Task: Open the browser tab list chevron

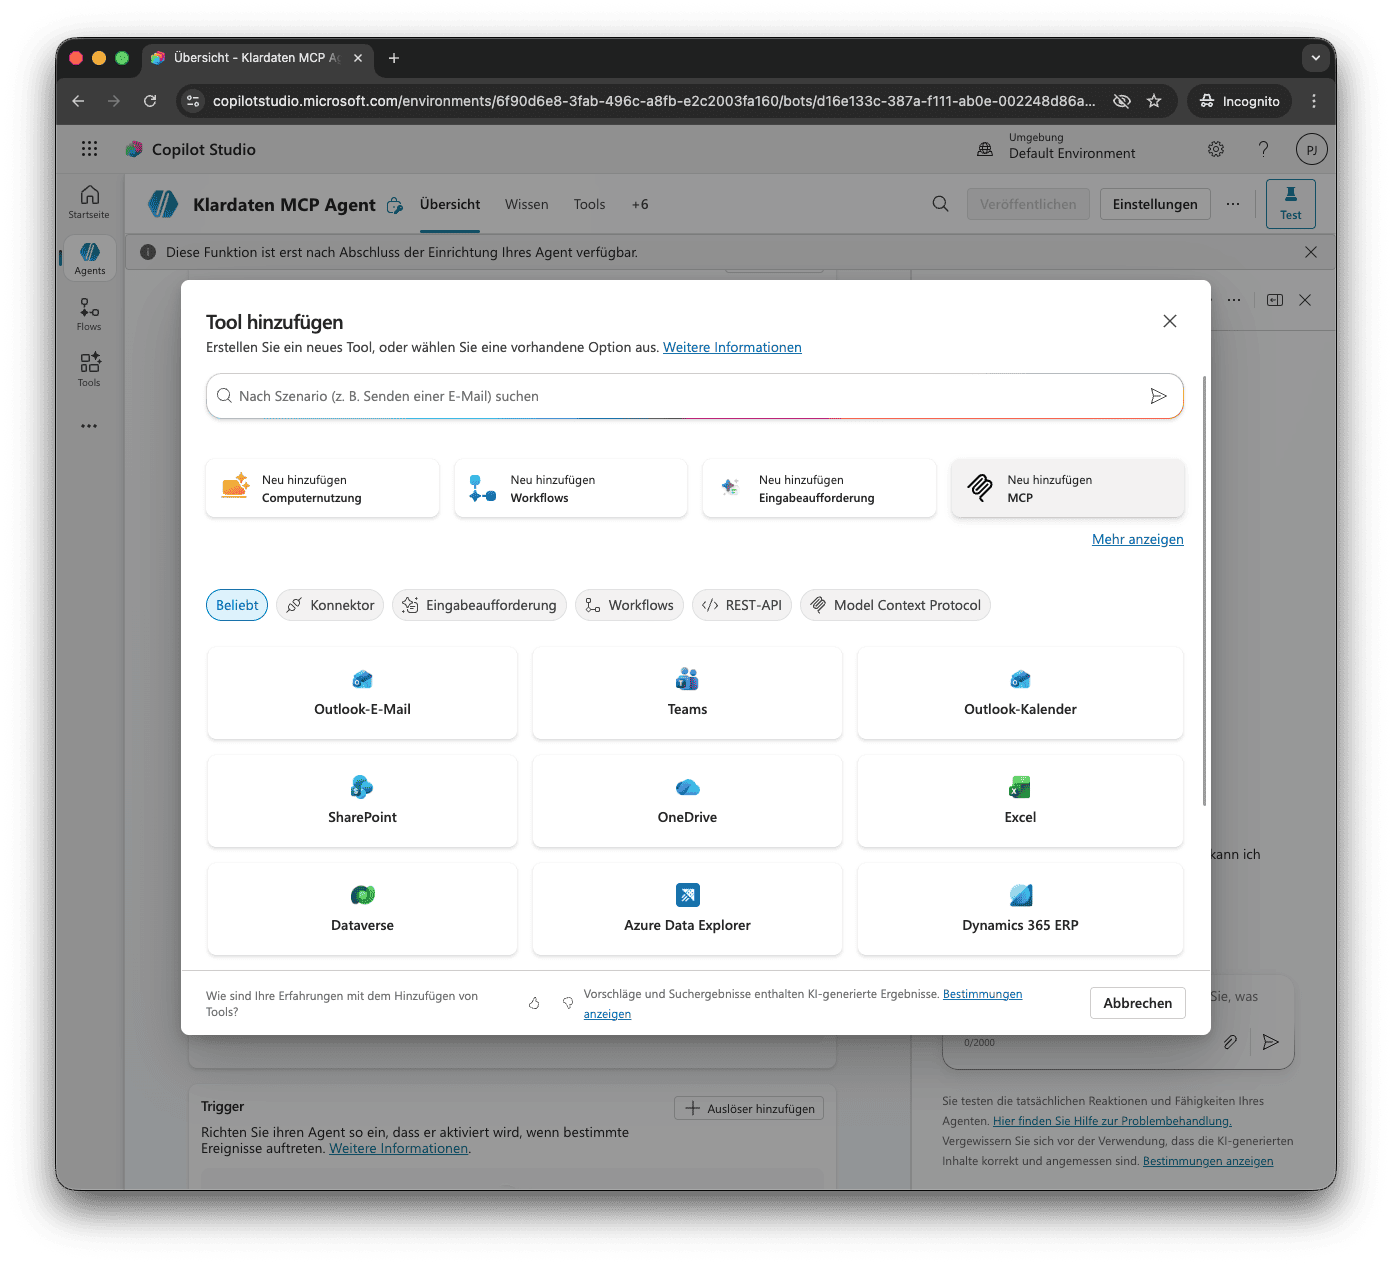Action: pos(1316,58)
